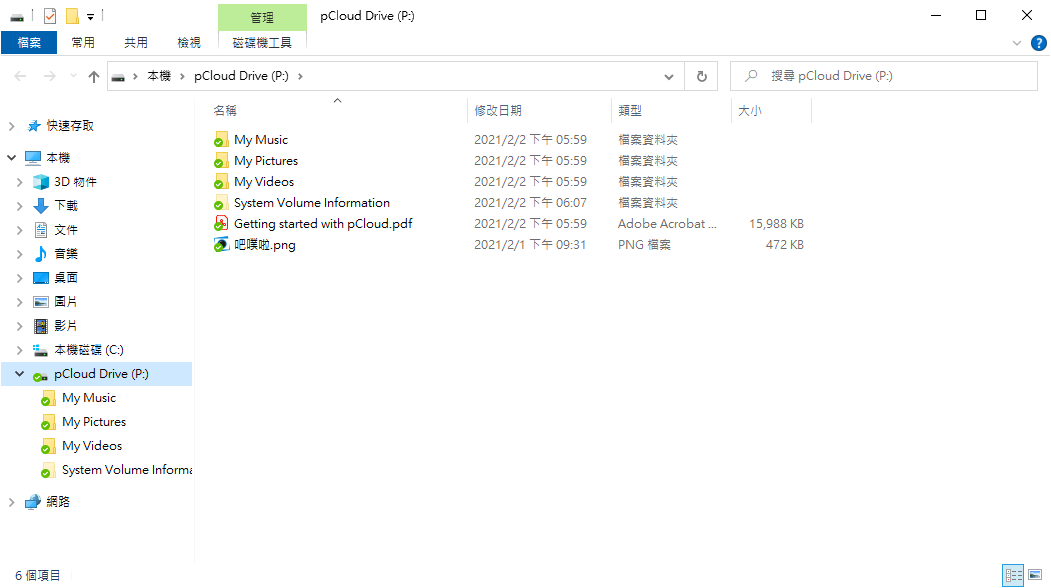Click the 15,988 KB size cell
This screenshot has width=1051, height=588.
pos(776,224)
